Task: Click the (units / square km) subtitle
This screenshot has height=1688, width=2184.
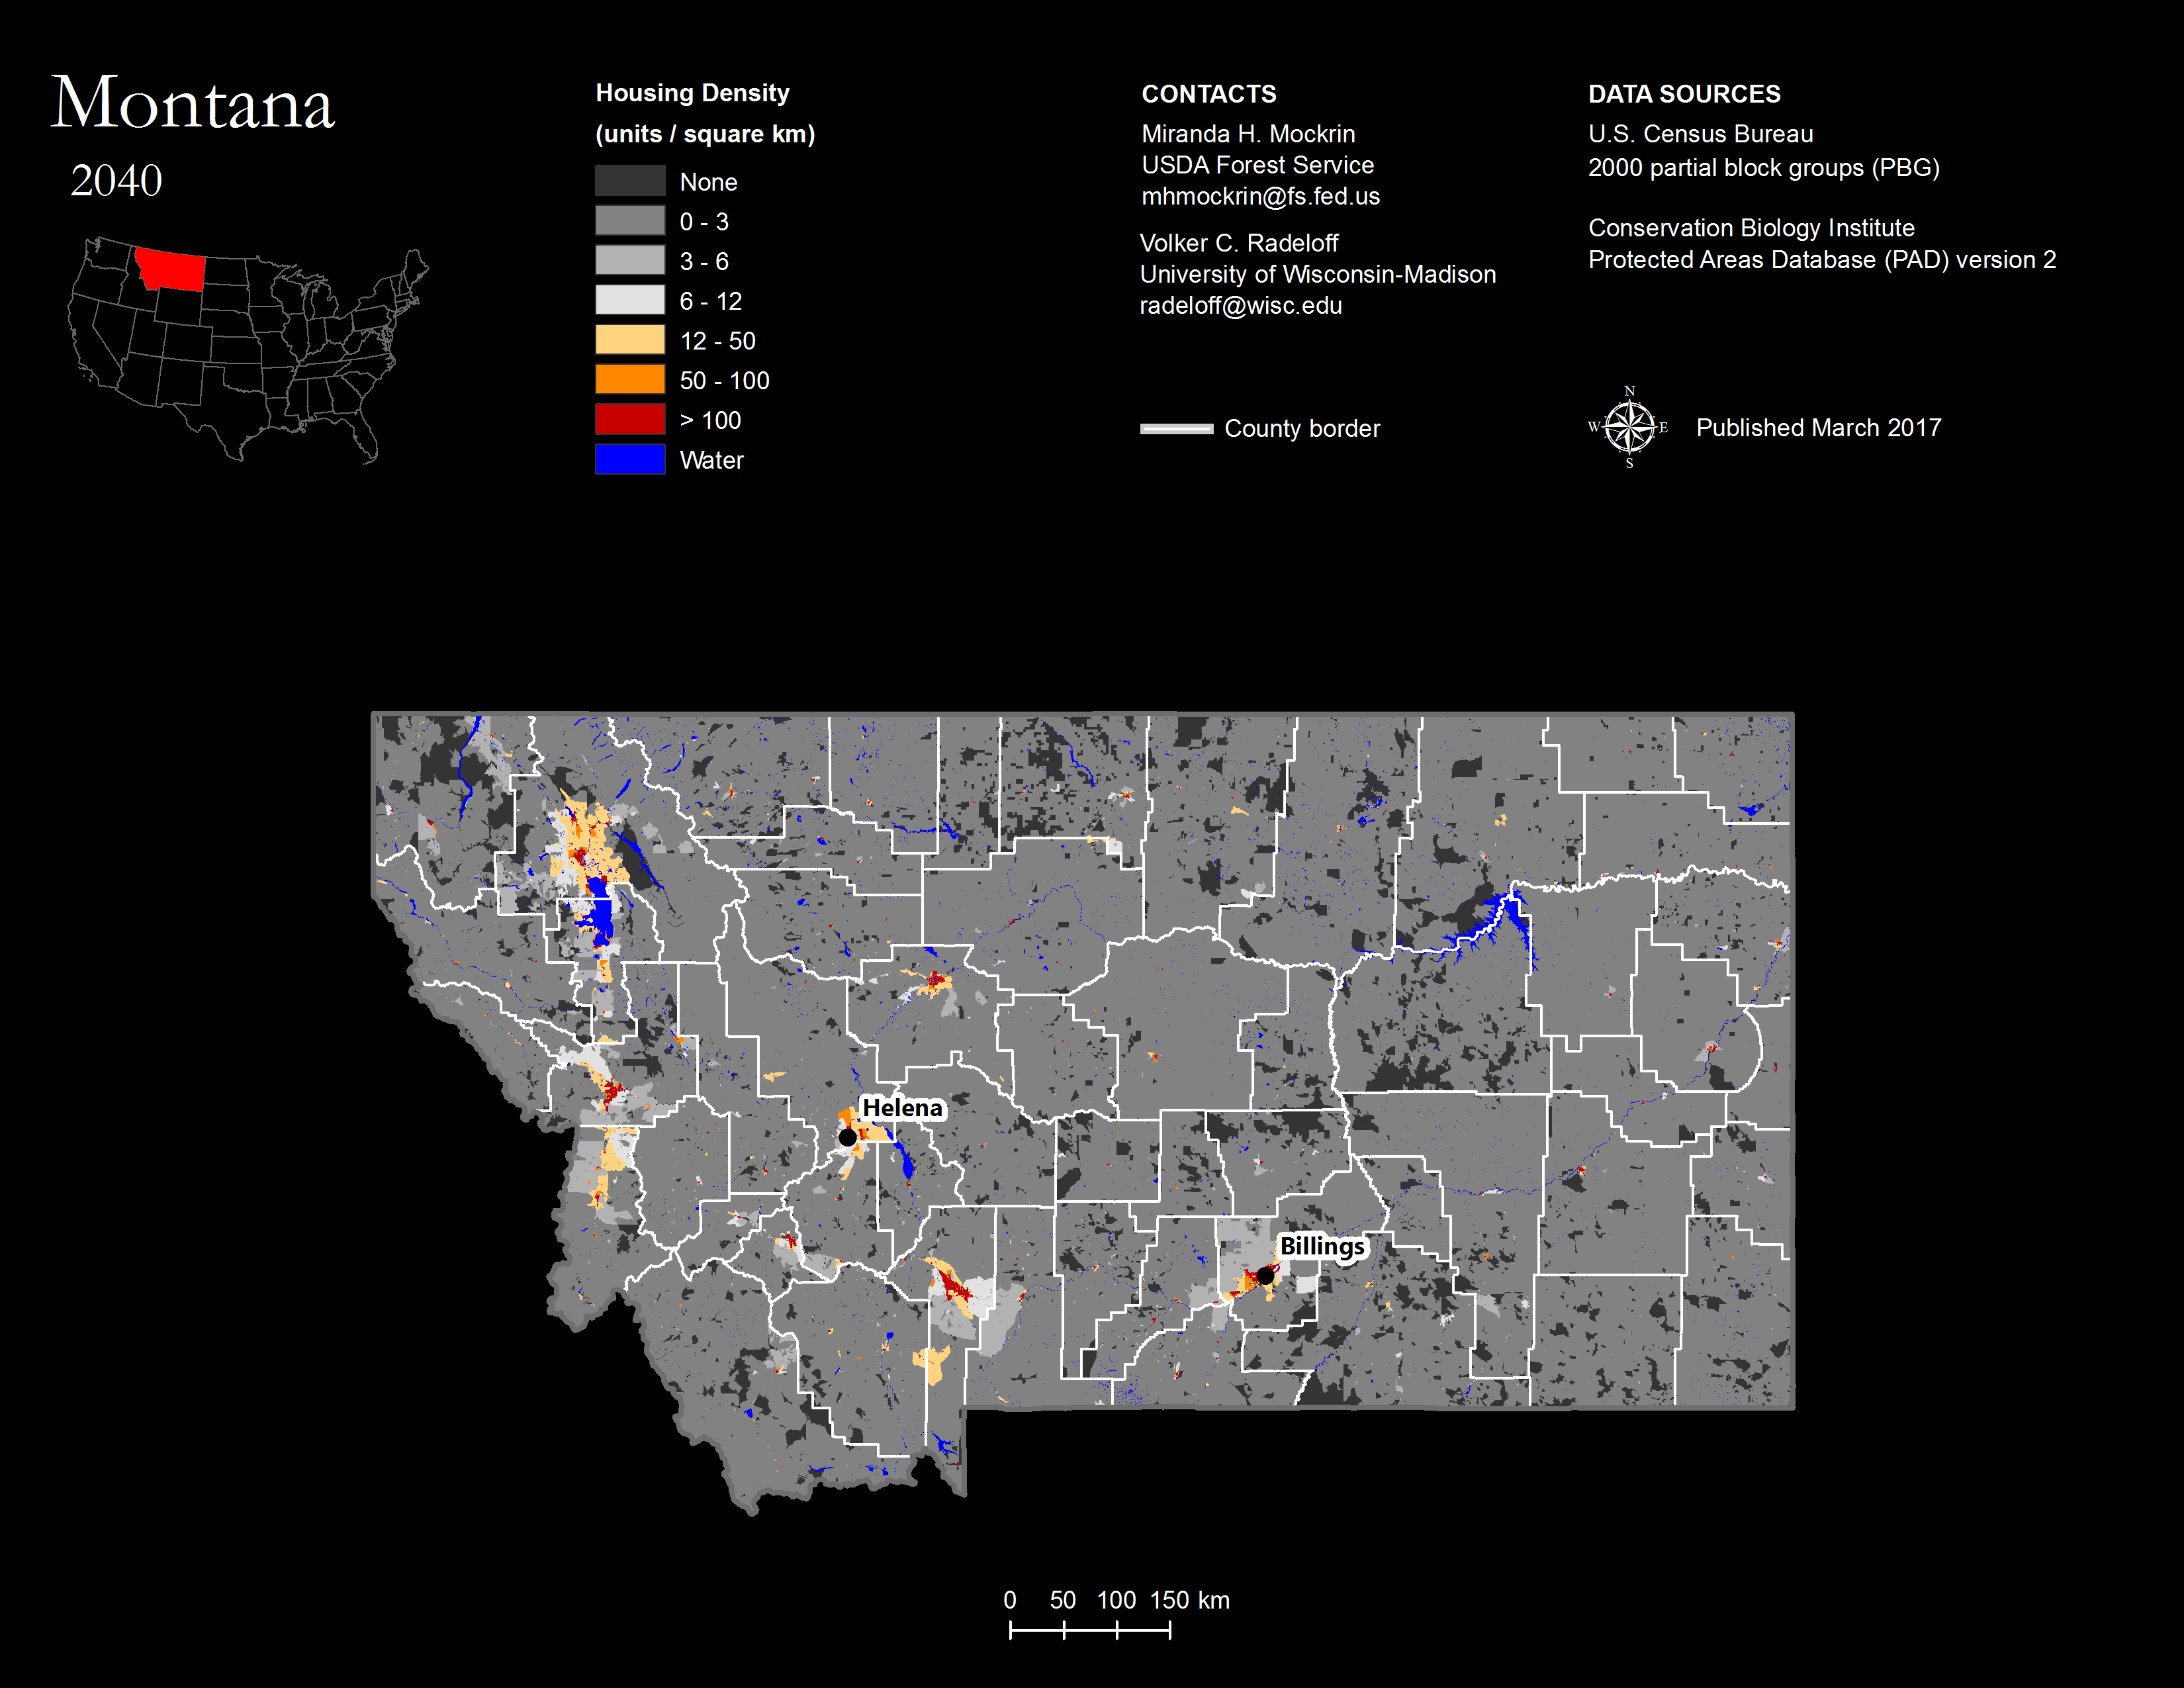Action: coord(705,134)
